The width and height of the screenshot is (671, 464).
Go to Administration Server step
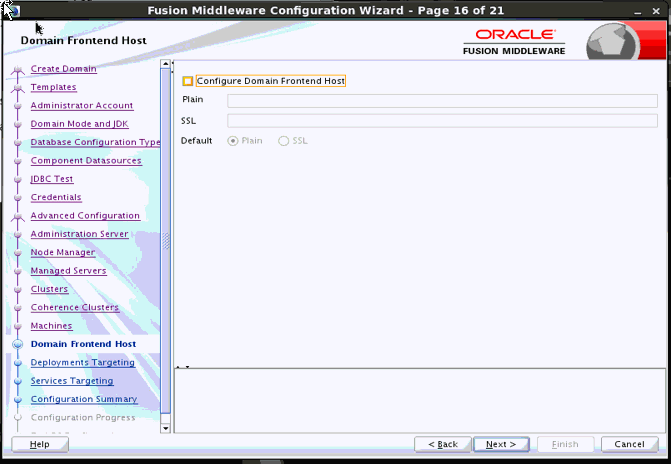coord(80,235)
